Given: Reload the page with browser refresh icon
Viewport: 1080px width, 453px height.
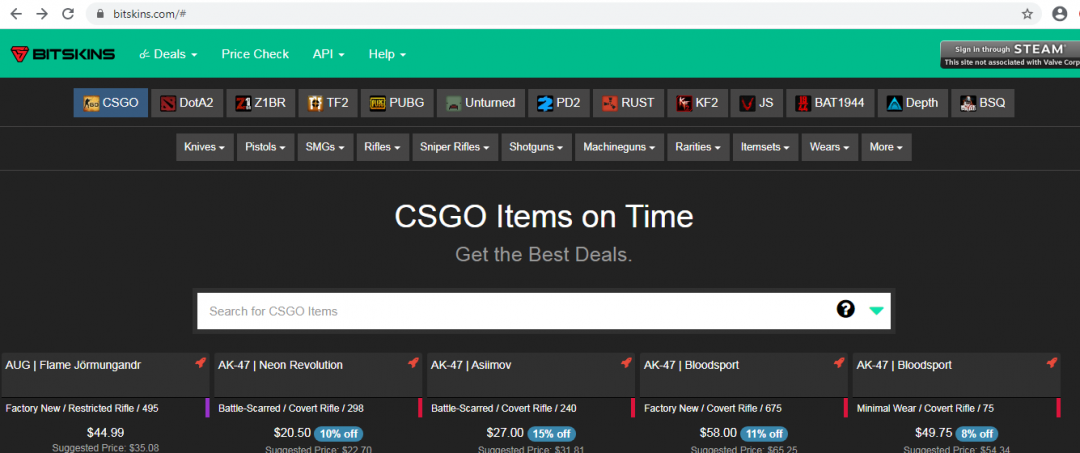Looking at the screenshot, I should [x=68, y=14].
